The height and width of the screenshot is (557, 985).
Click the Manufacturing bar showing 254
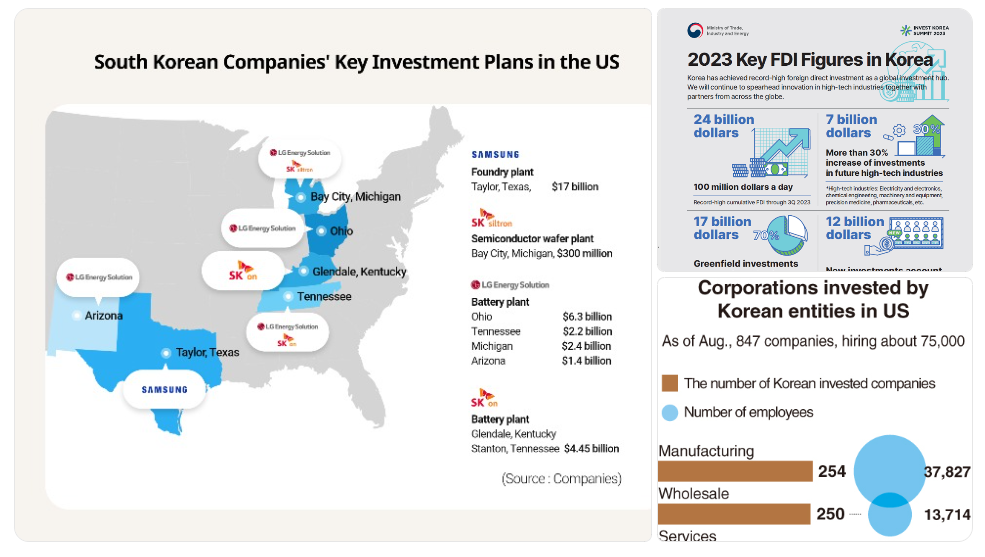point(736,471)
